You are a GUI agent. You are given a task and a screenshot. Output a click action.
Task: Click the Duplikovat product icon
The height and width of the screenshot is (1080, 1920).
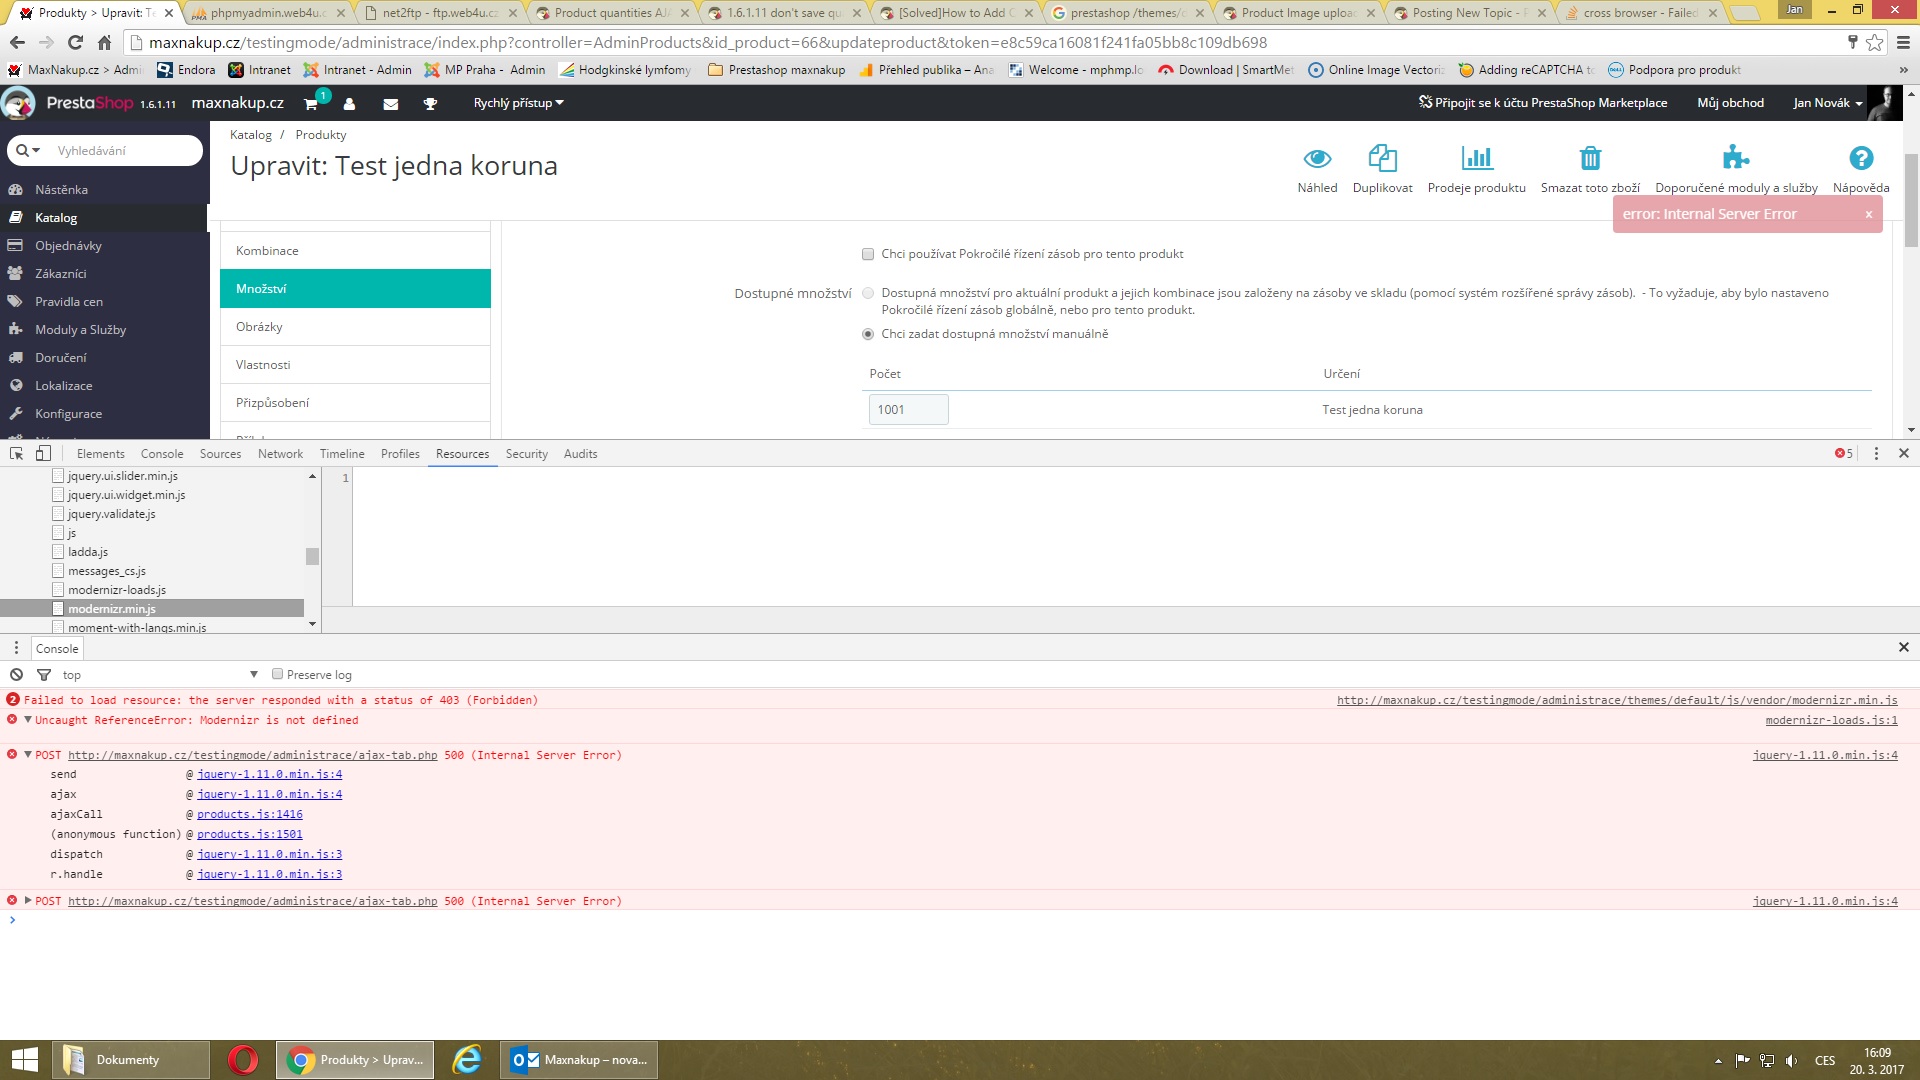tap(1382, 159)
